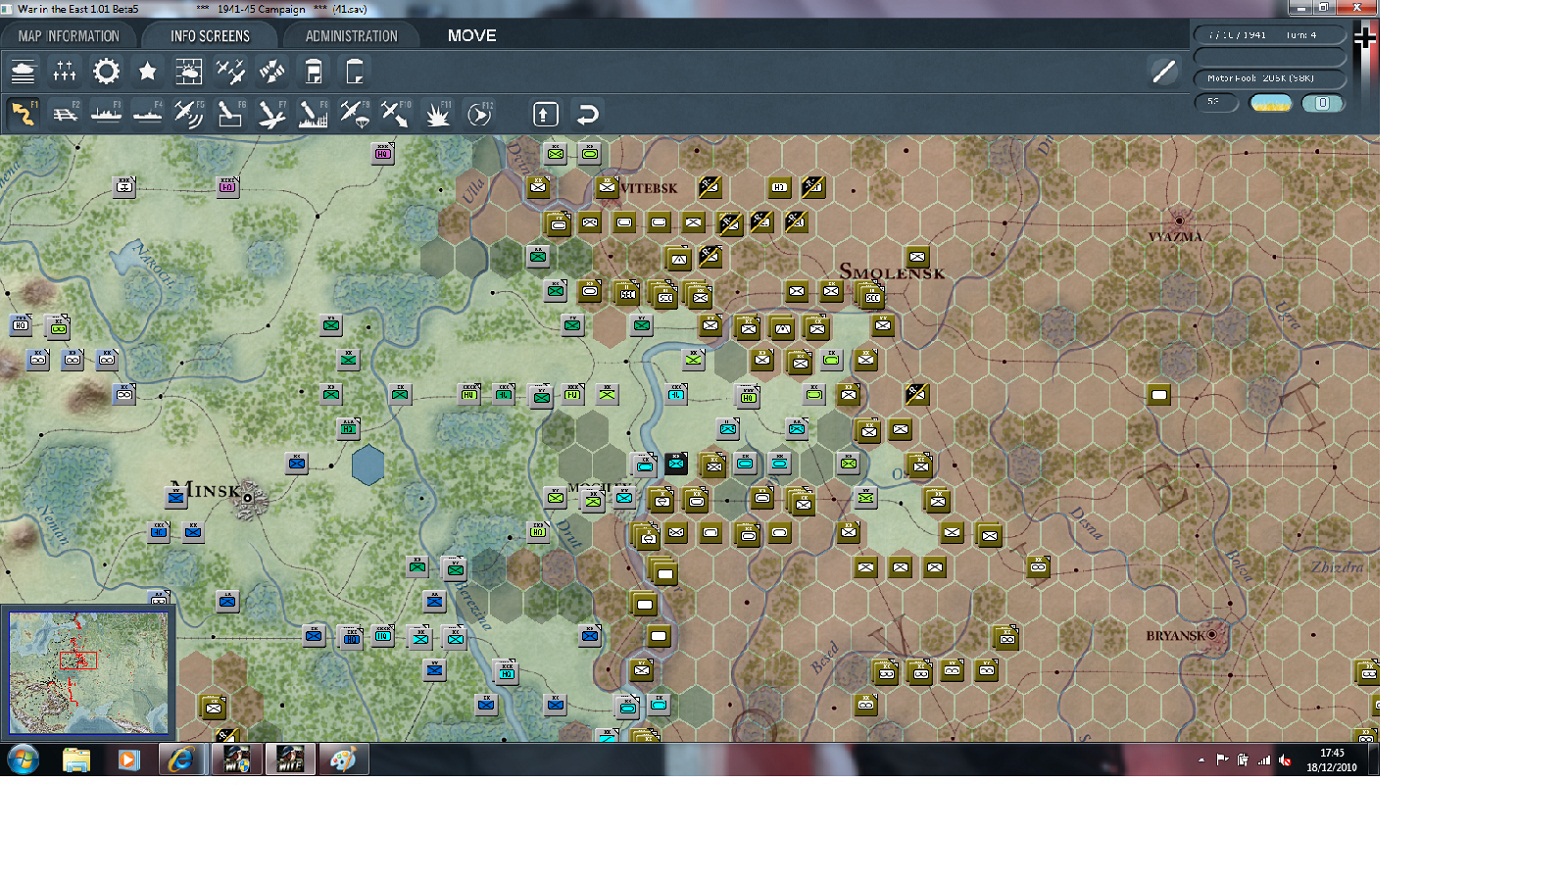The height and width of the screenshot is (882, 1568).
Task: Open the report icon with dark header
Action: (314, 72)
